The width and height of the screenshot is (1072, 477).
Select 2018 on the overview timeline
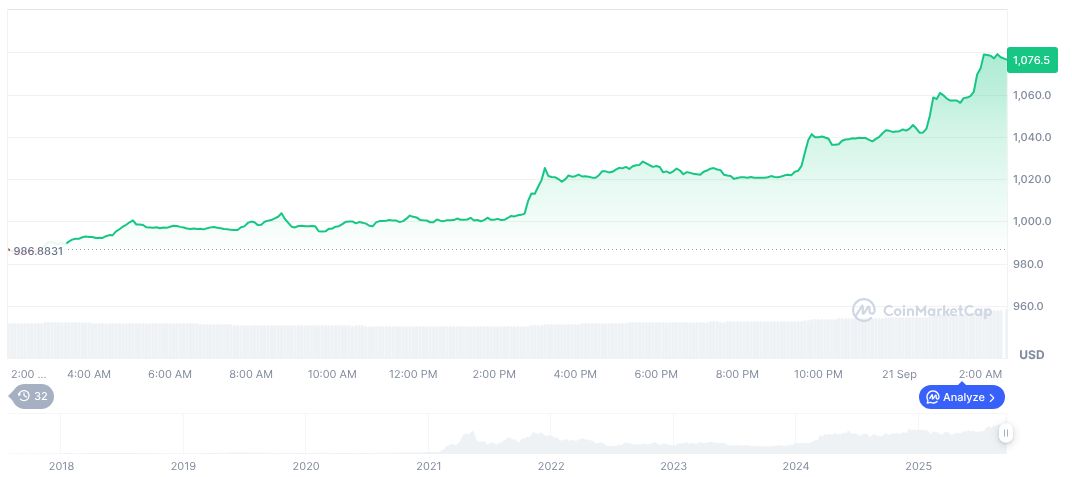(61, 466)
